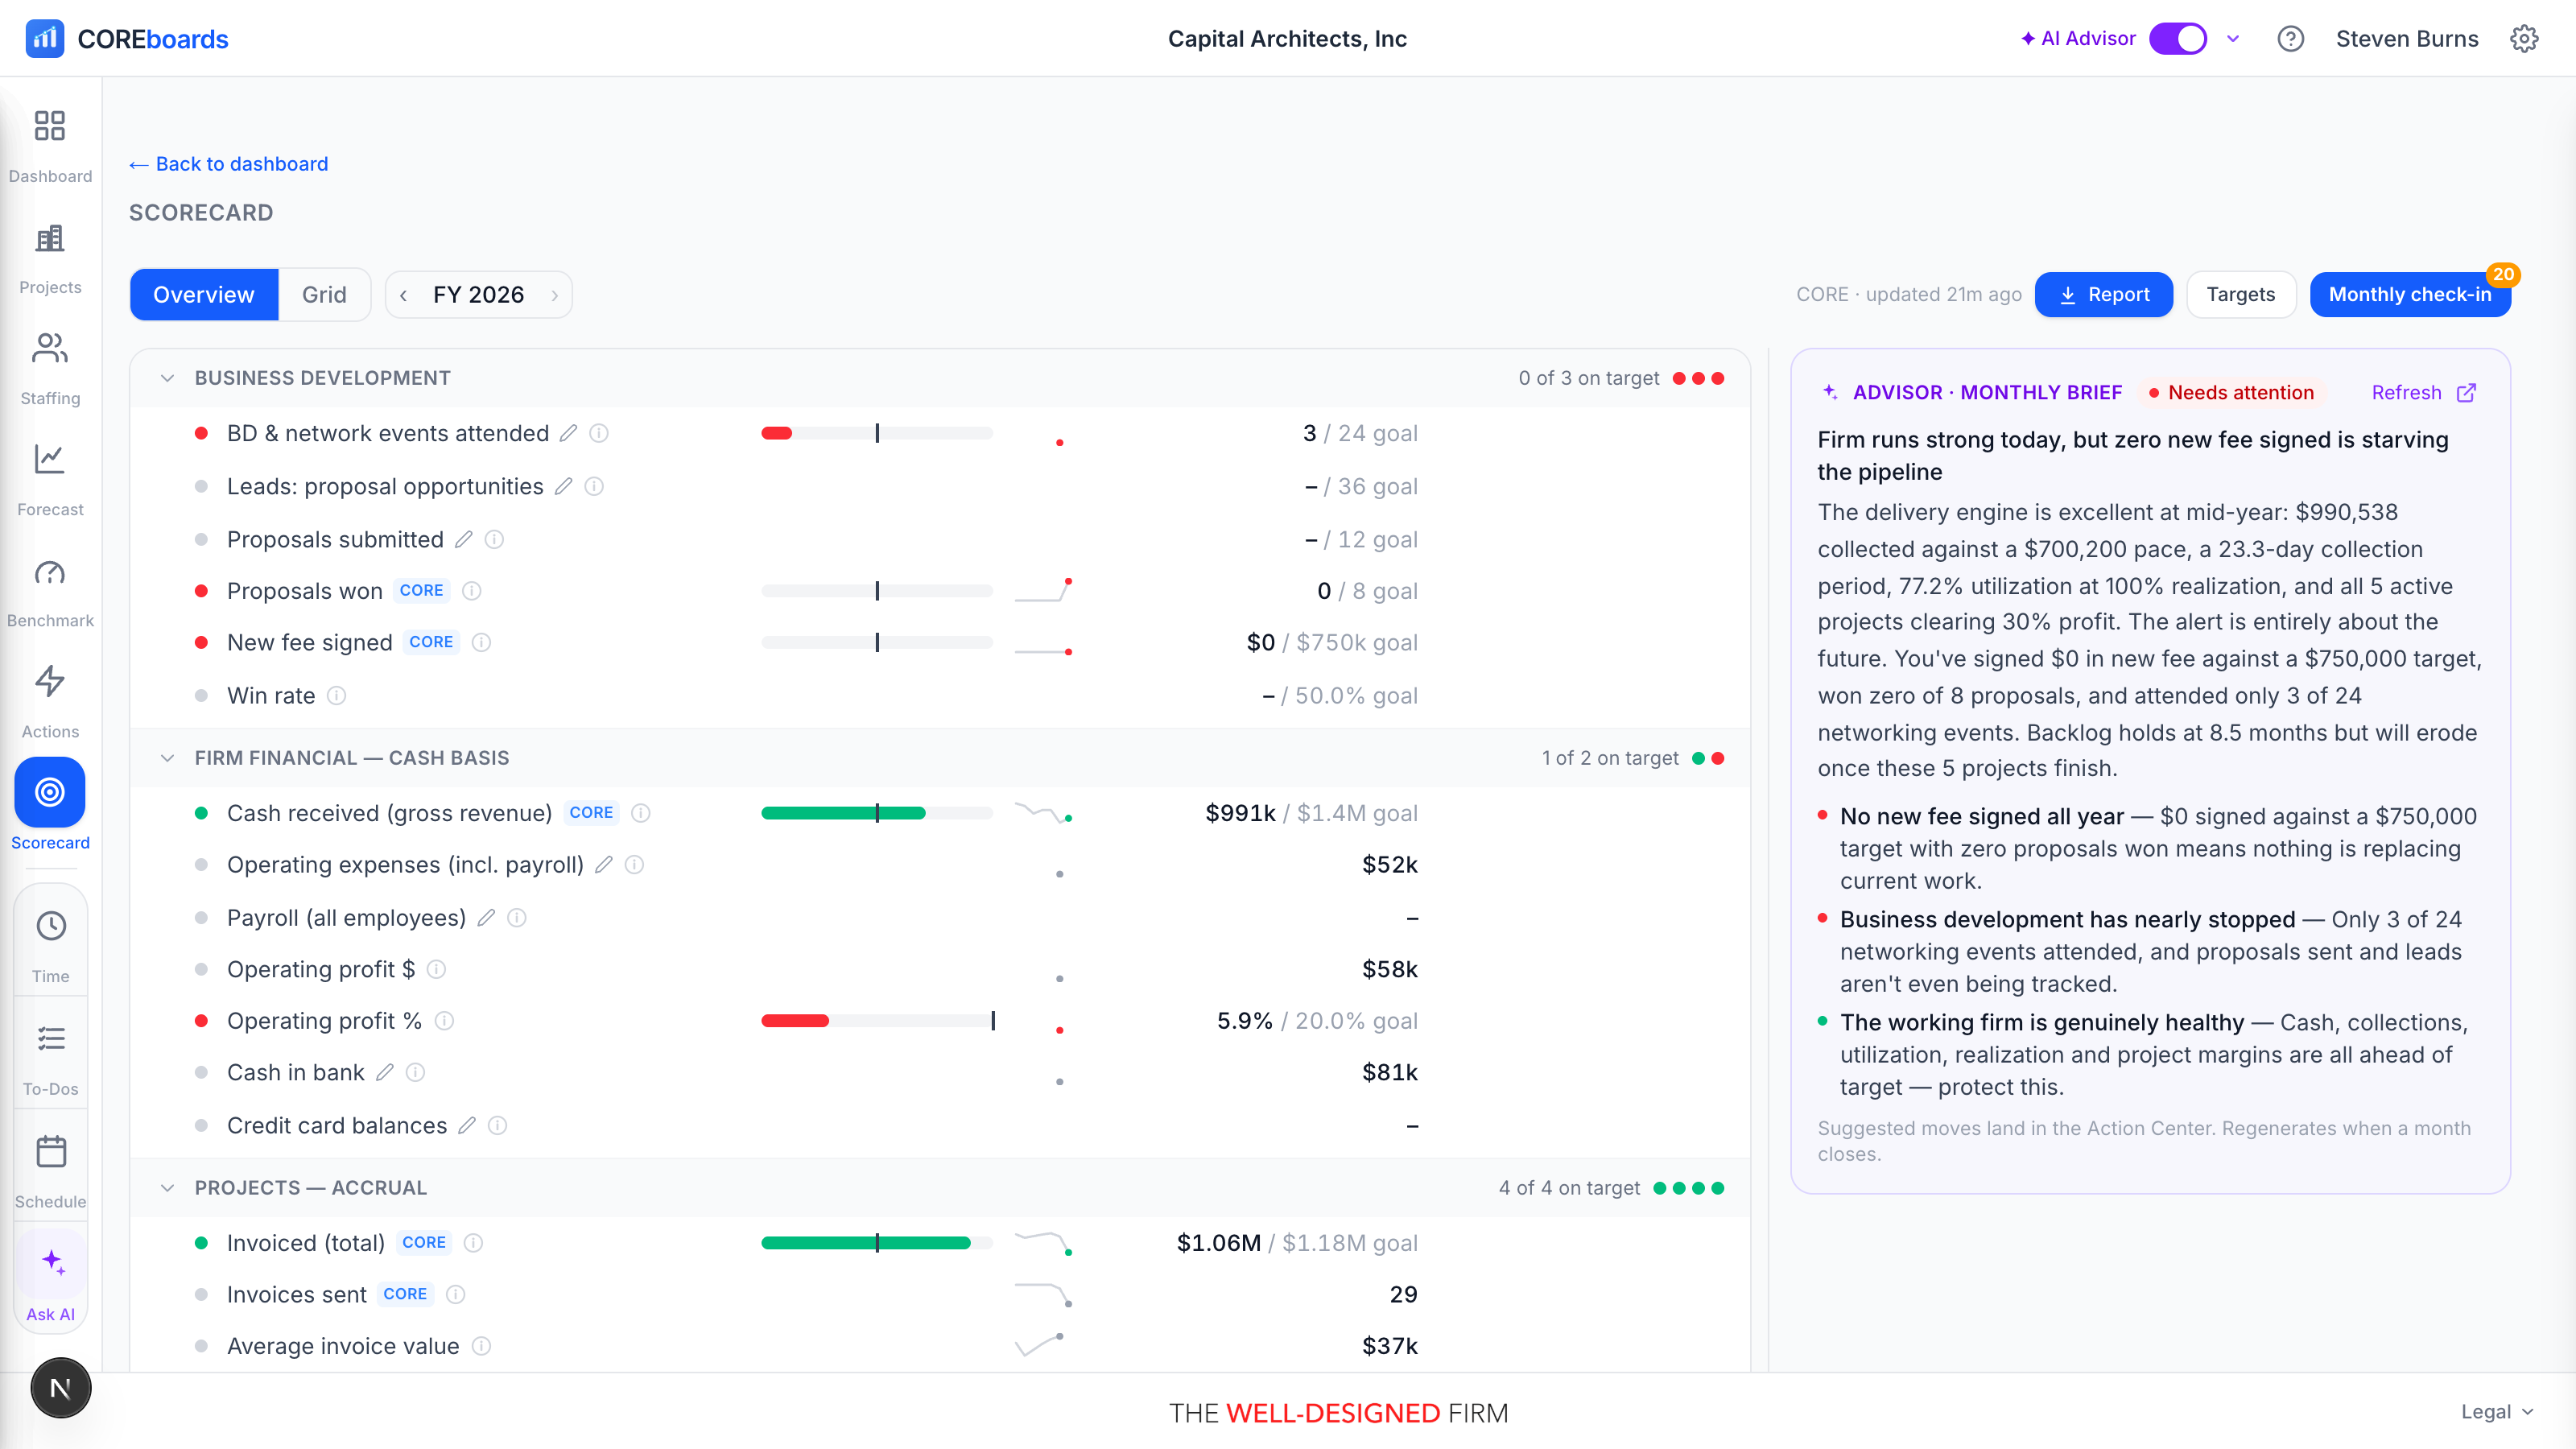
Task: Switch to the Overview tab
Action: click(204, 295)
